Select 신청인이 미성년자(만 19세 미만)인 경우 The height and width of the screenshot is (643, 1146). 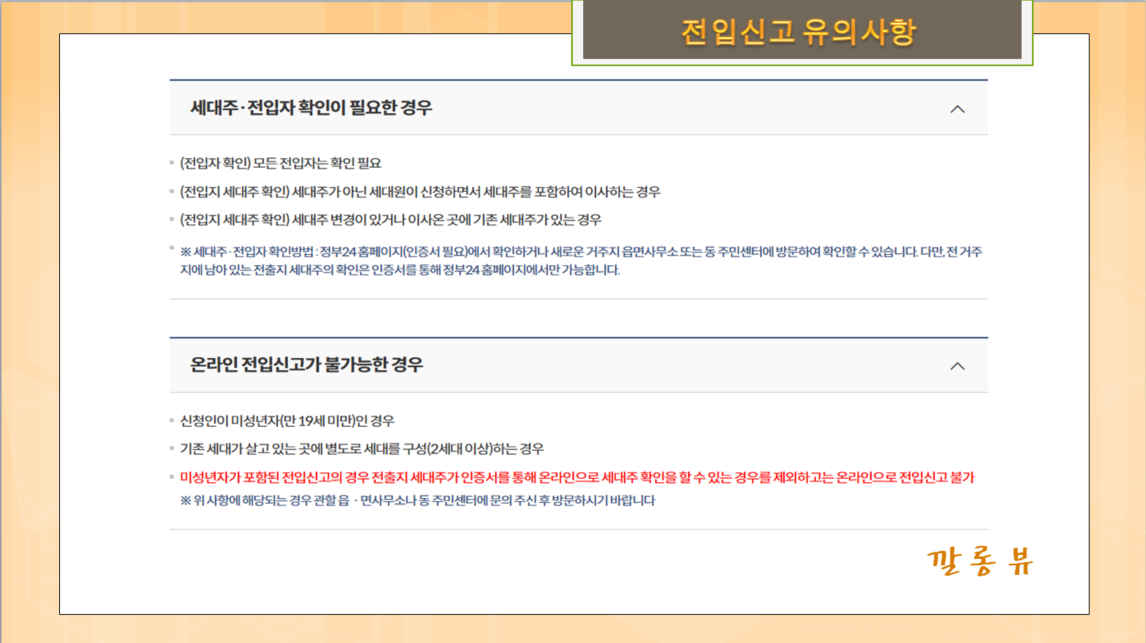[287, 421]
